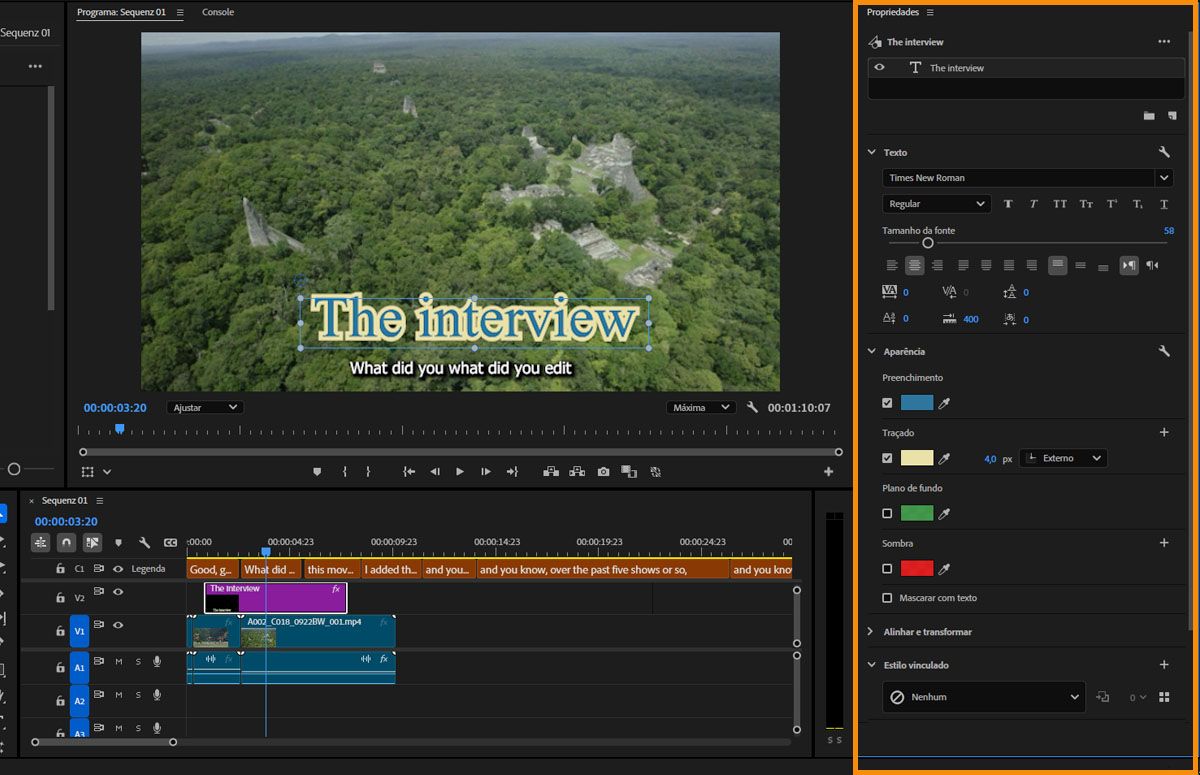Click the Traçado cream color swatch
Screen dimensions: 1200x775
[x=917, y=458]
